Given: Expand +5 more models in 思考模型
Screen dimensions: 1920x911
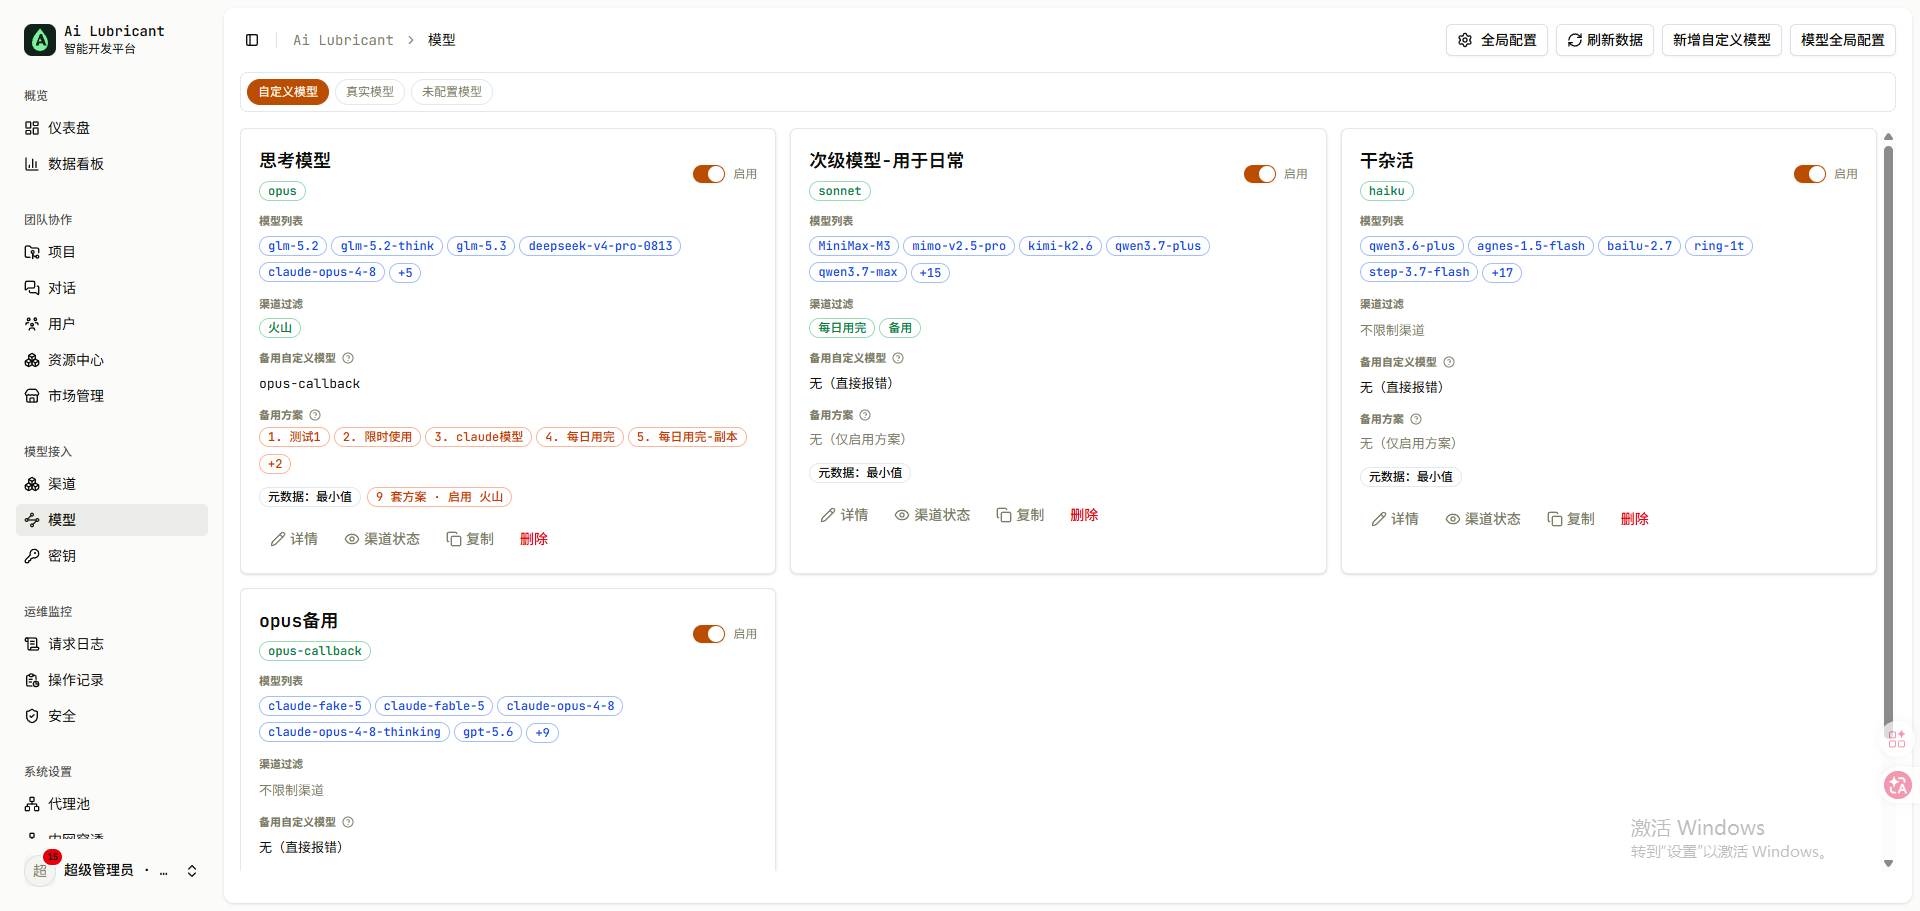Looking at the screenshot, I should coord(405,272).
